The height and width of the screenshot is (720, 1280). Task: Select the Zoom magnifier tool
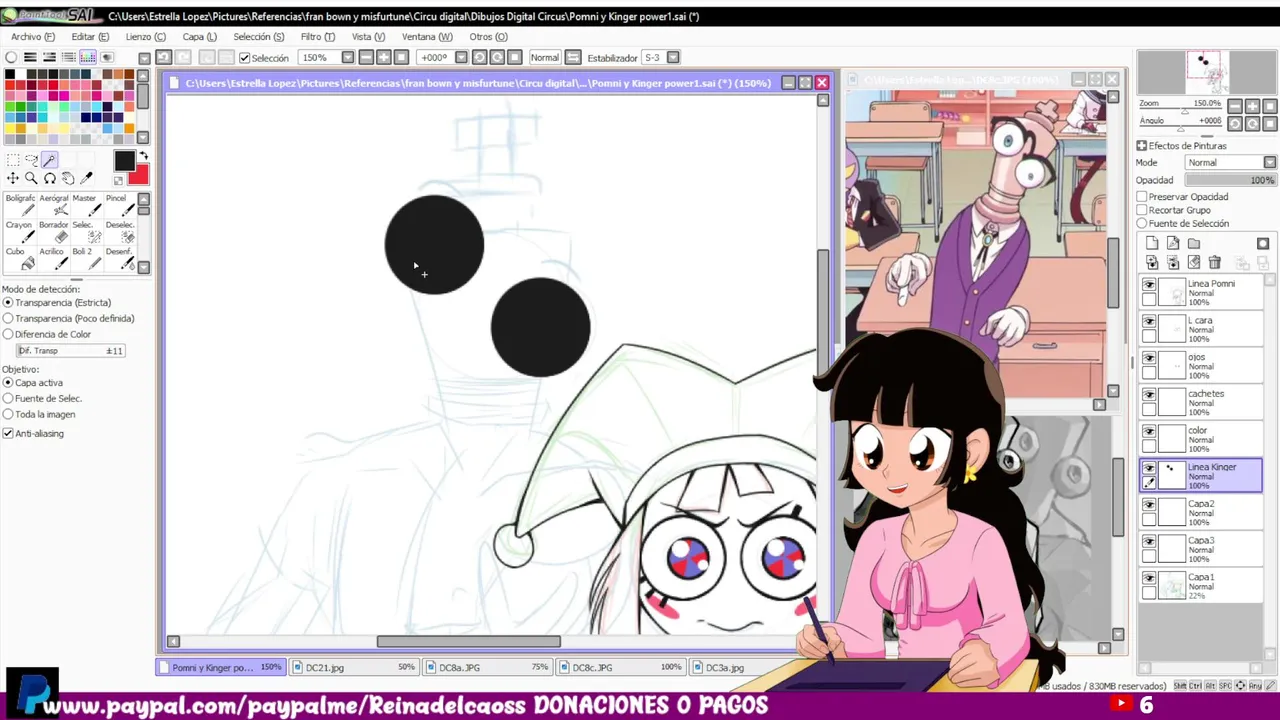coord(31,178)
